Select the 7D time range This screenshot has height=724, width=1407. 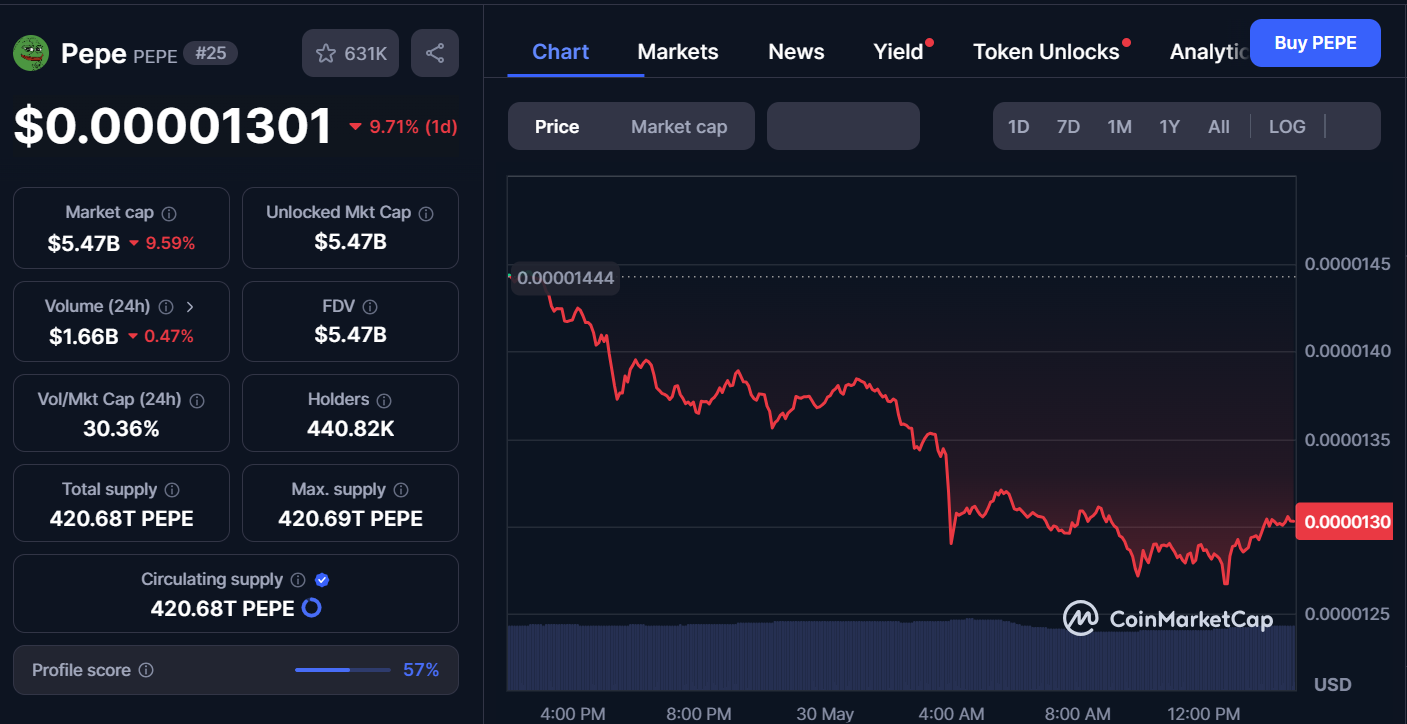tap(1068, 127)
